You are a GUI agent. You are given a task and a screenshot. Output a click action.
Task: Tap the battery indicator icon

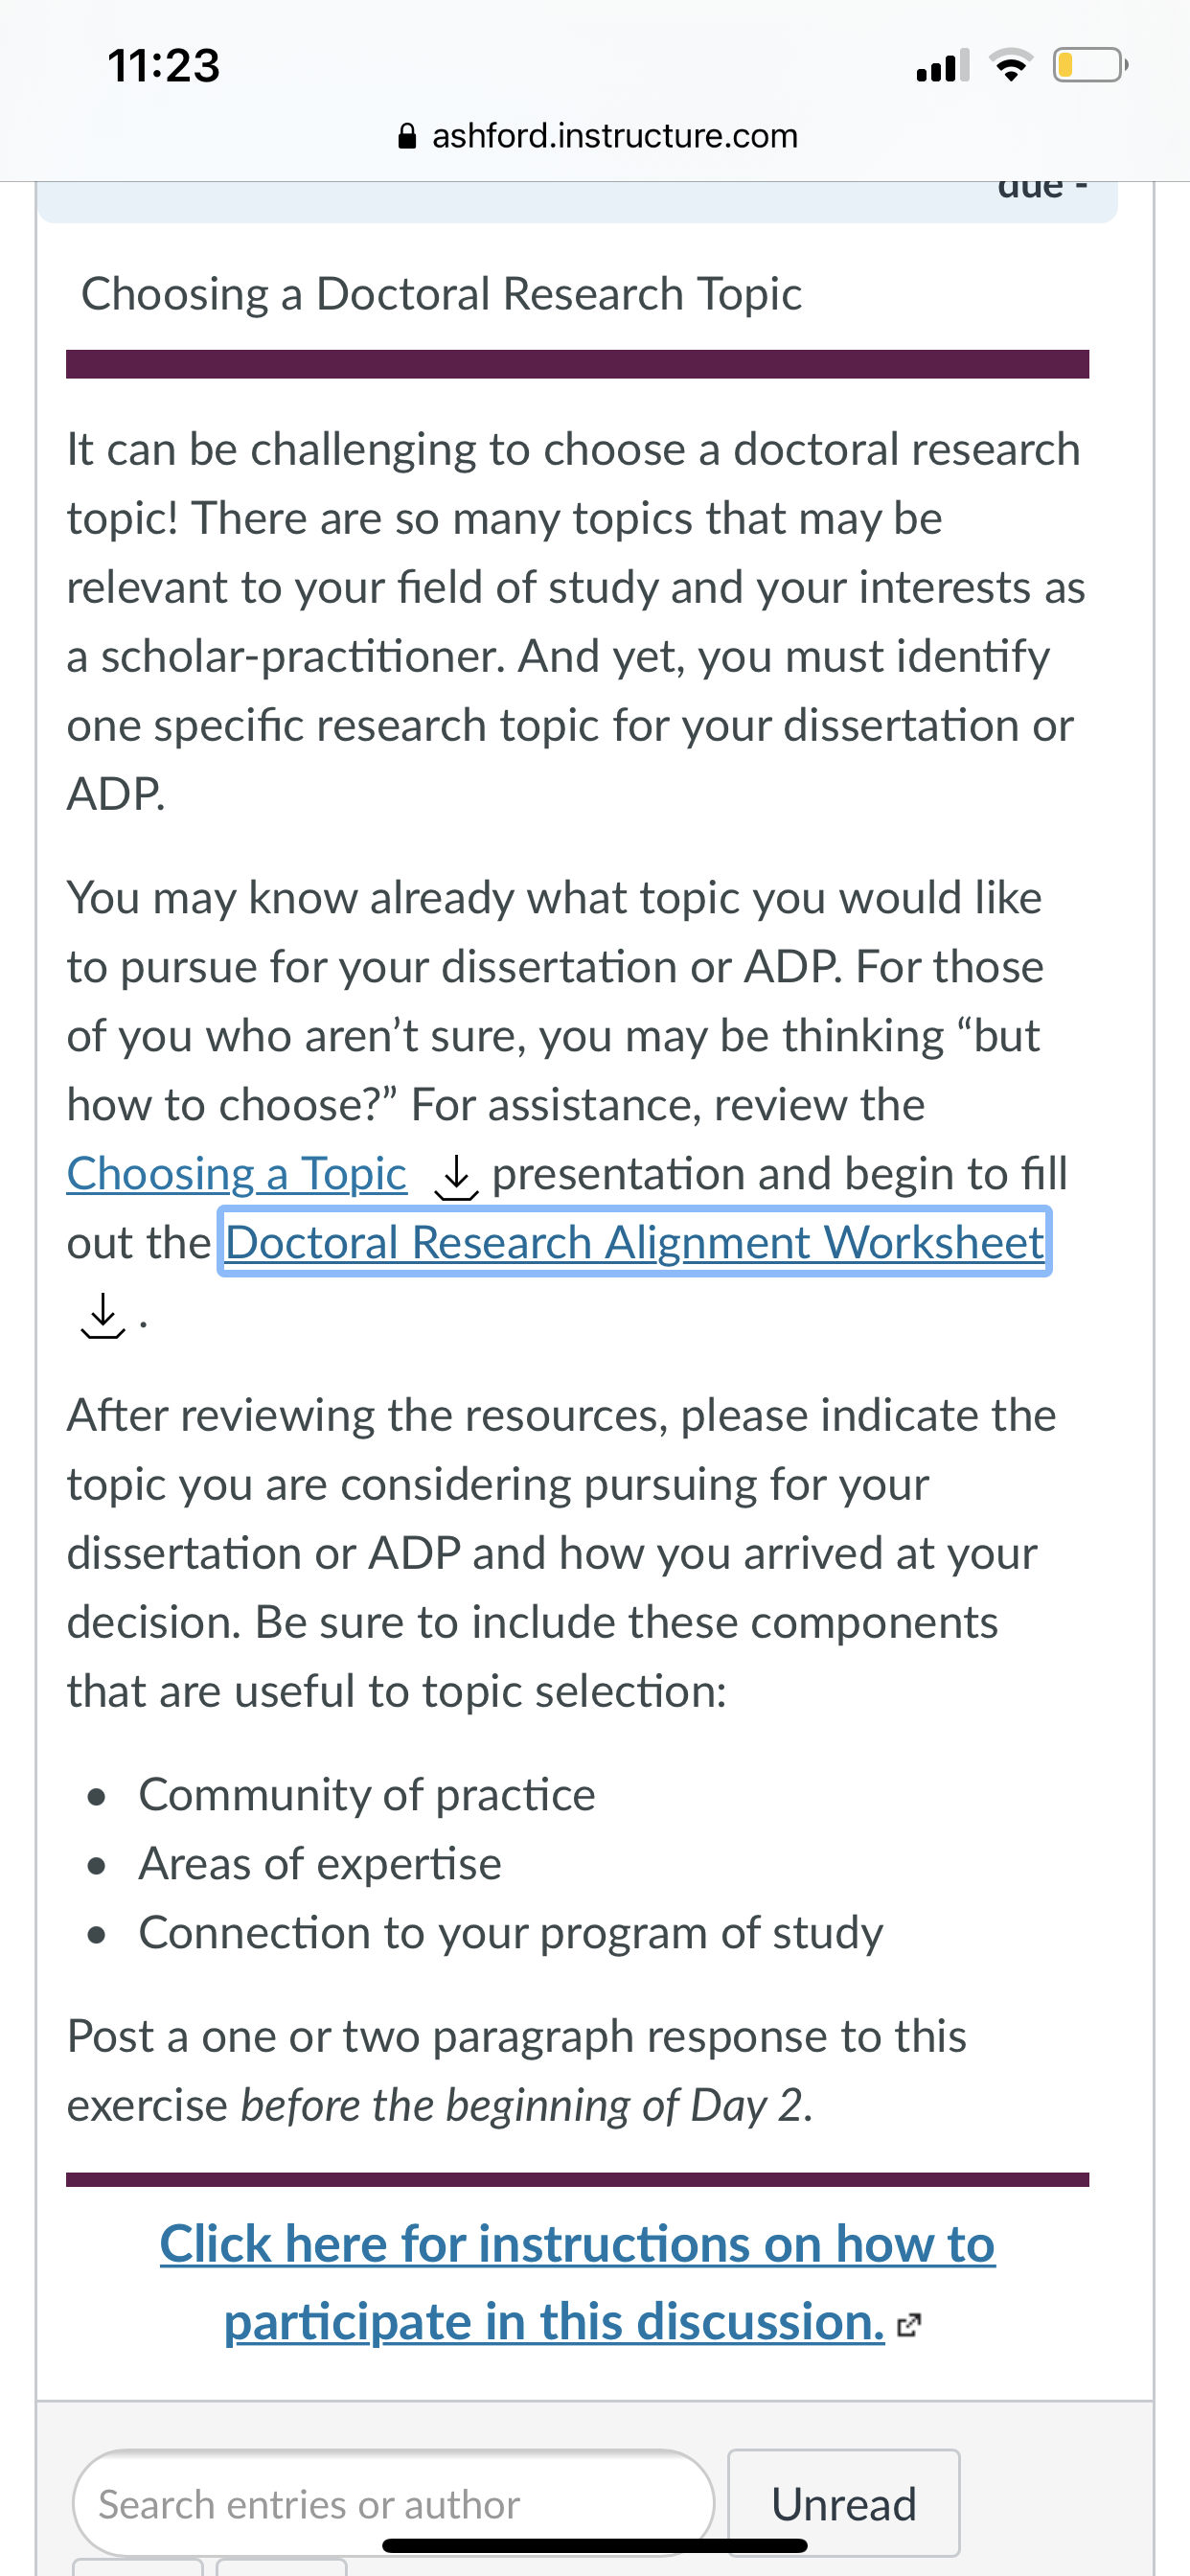(x=1090, y=66)
